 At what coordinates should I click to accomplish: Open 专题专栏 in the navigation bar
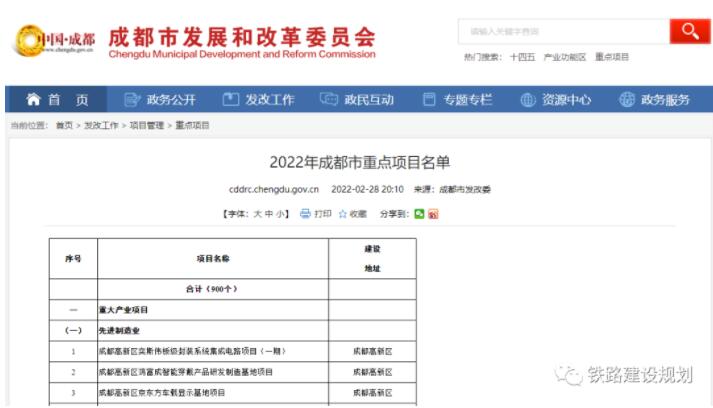tap(457, 100)
